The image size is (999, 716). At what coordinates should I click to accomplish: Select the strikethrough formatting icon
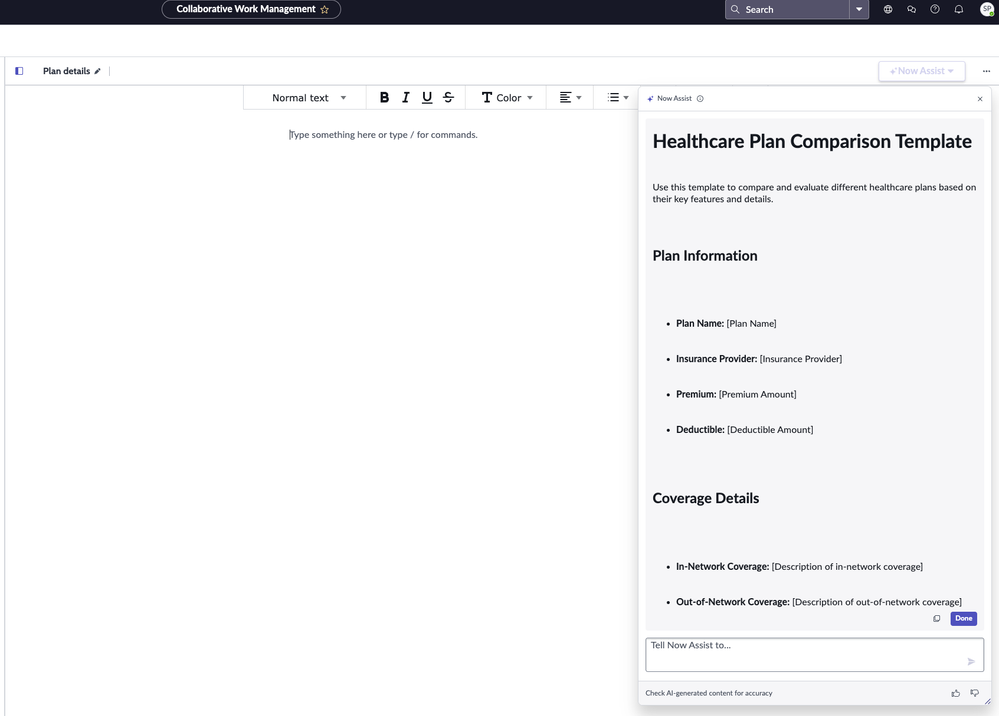point(448,97)
